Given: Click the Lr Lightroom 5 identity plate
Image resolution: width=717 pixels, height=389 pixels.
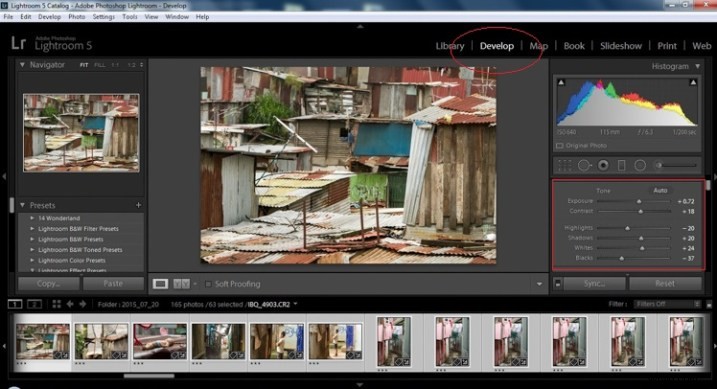Looking at the screenshot, I should (x=51, y=43).
